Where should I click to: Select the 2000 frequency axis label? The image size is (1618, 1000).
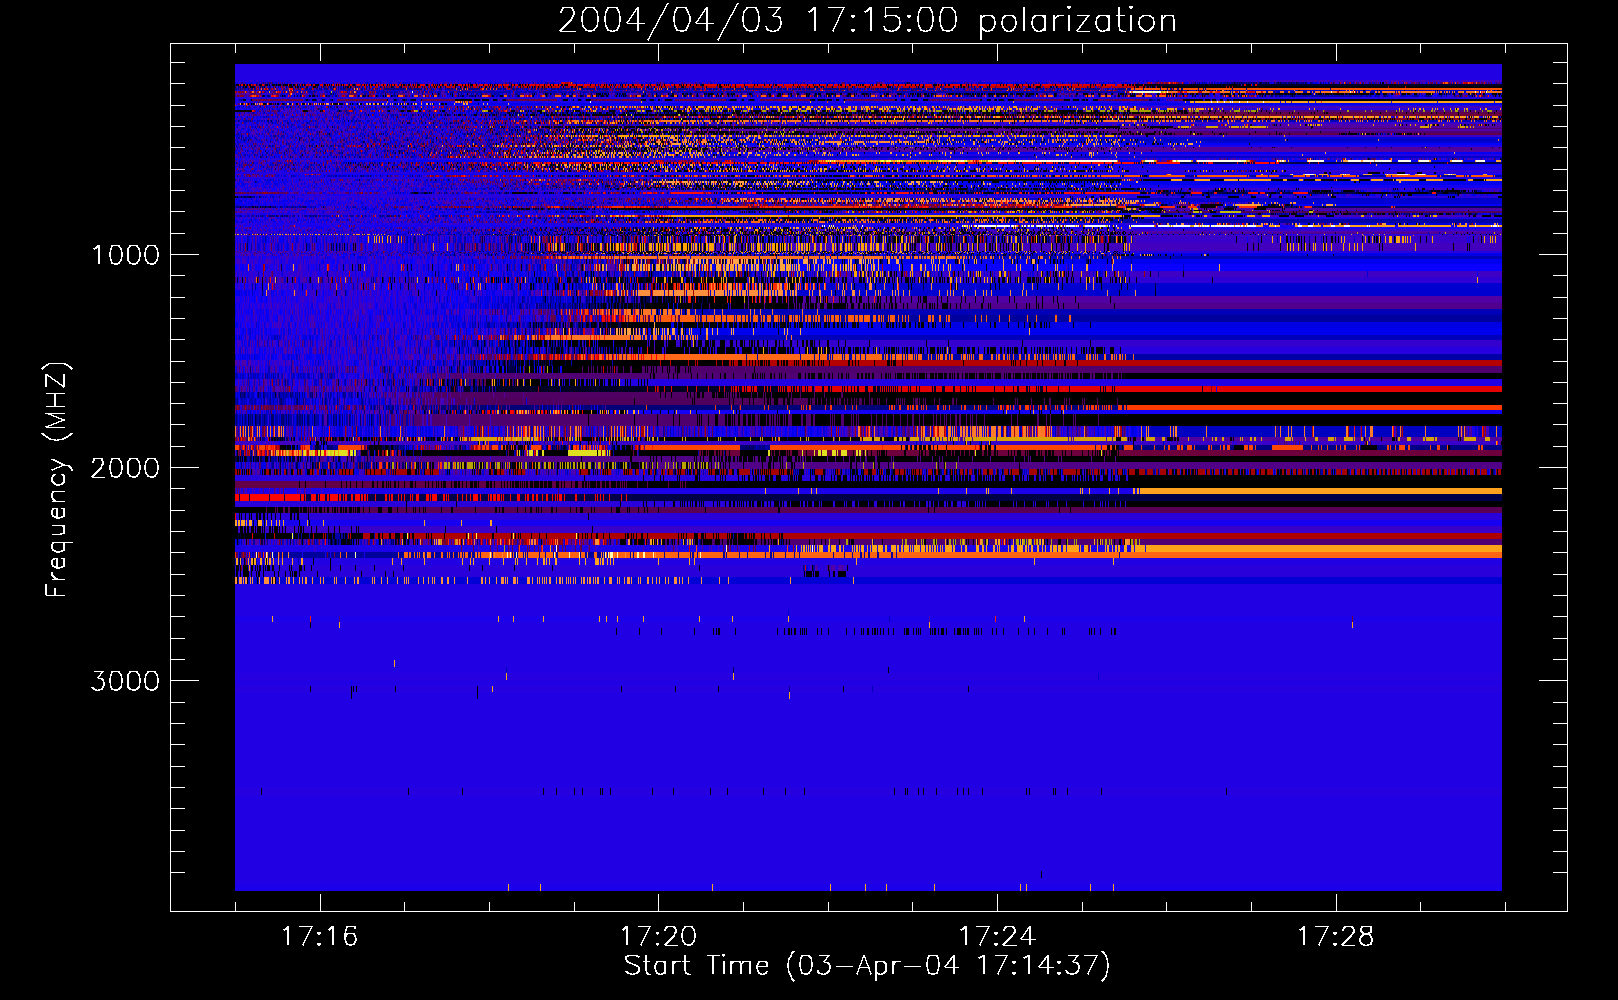[125, 468]
